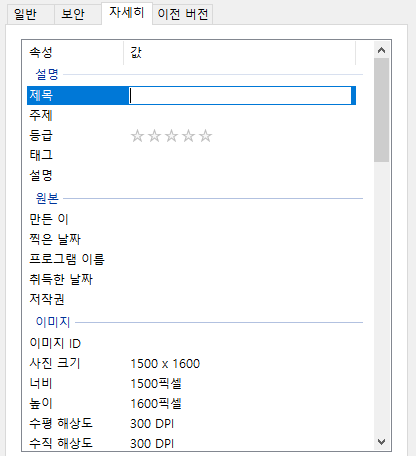Click the 값 column header
This screenshot has height=456, width=416.
pyautogui.click(x=239, y=52)
